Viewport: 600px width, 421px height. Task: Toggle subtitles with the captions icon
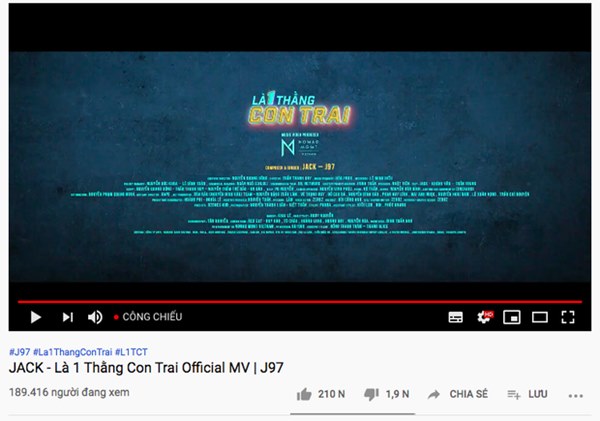[455, 317]
